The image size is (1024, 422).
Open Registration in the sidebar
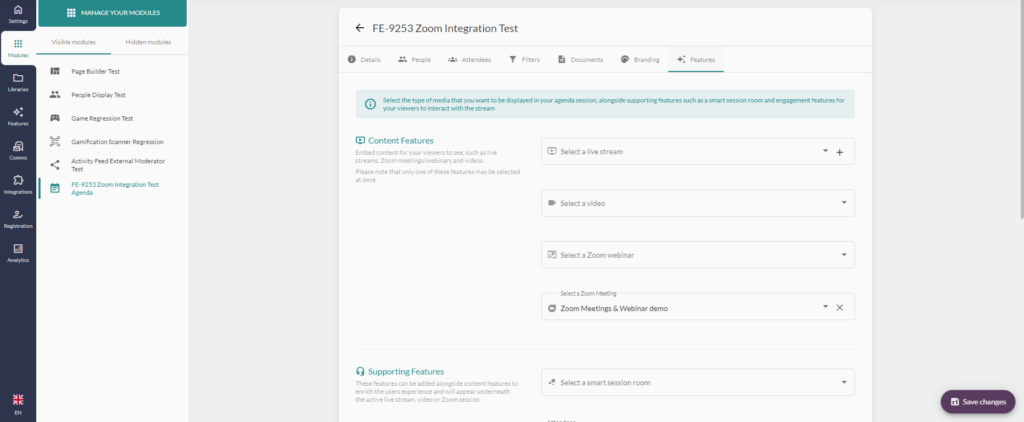tap(18, 219)
